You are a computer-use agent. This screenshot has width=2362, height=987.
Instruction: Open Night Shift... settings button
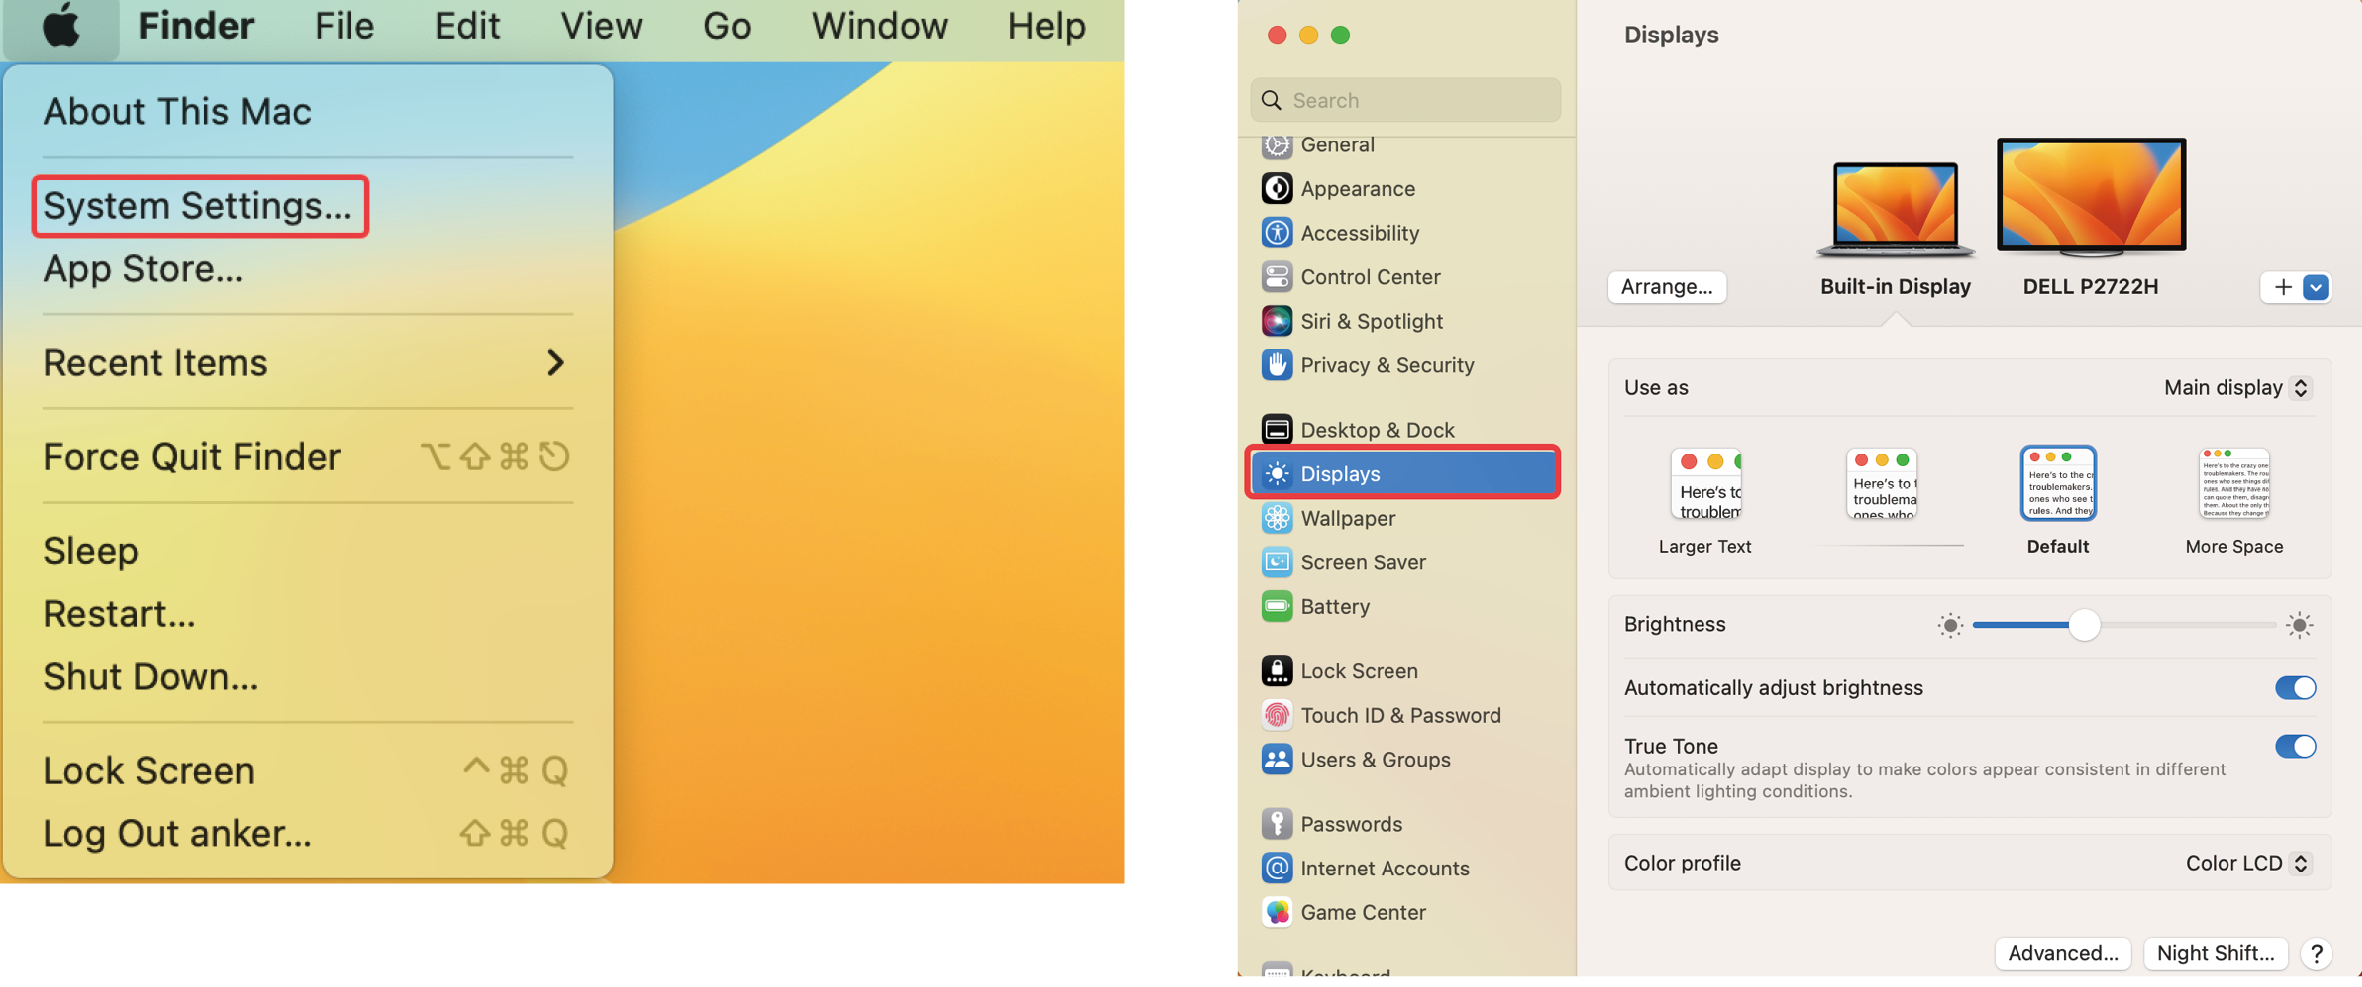pos(2215,953)
